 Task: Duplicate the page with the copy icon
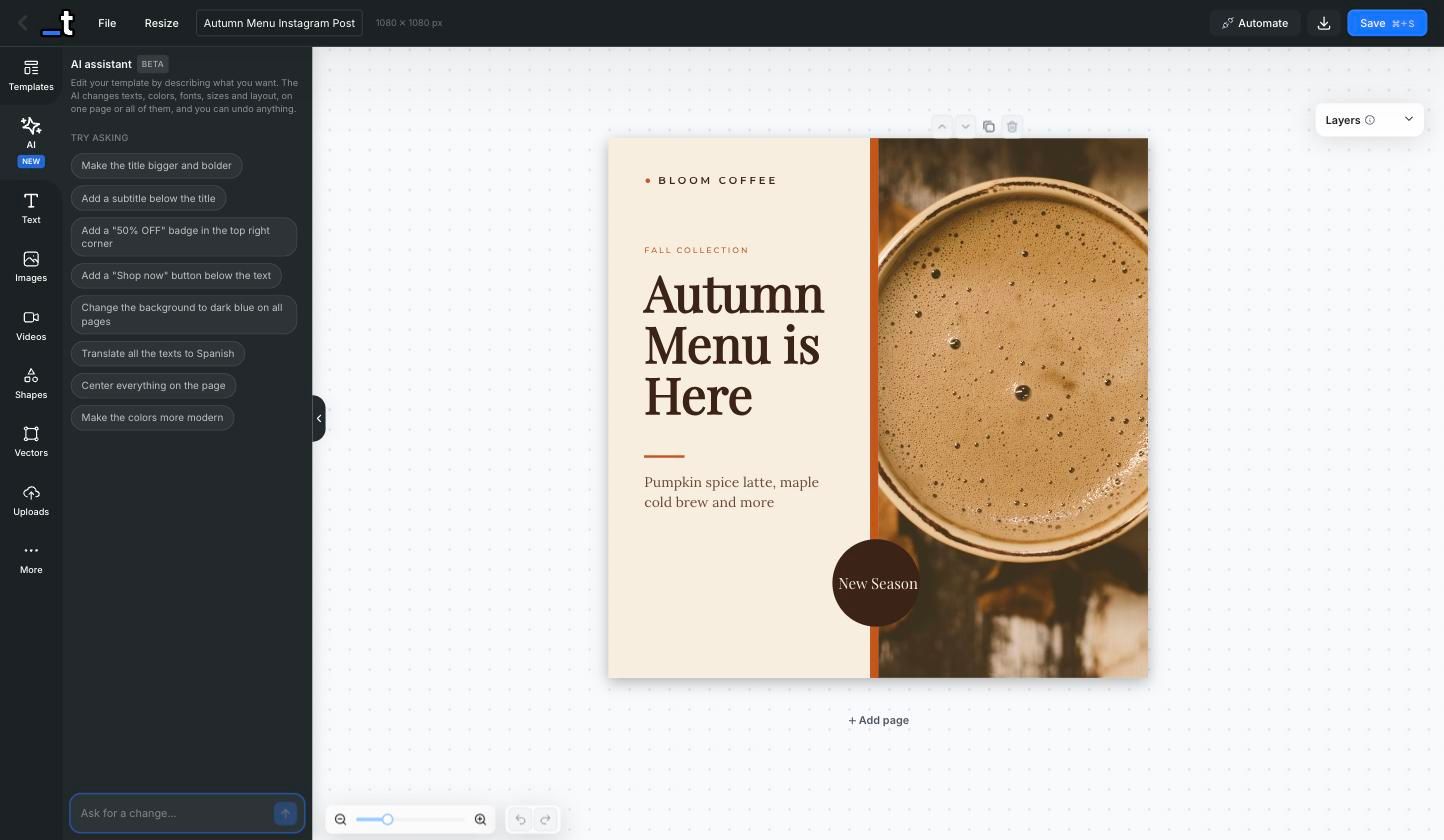point(988,126)
